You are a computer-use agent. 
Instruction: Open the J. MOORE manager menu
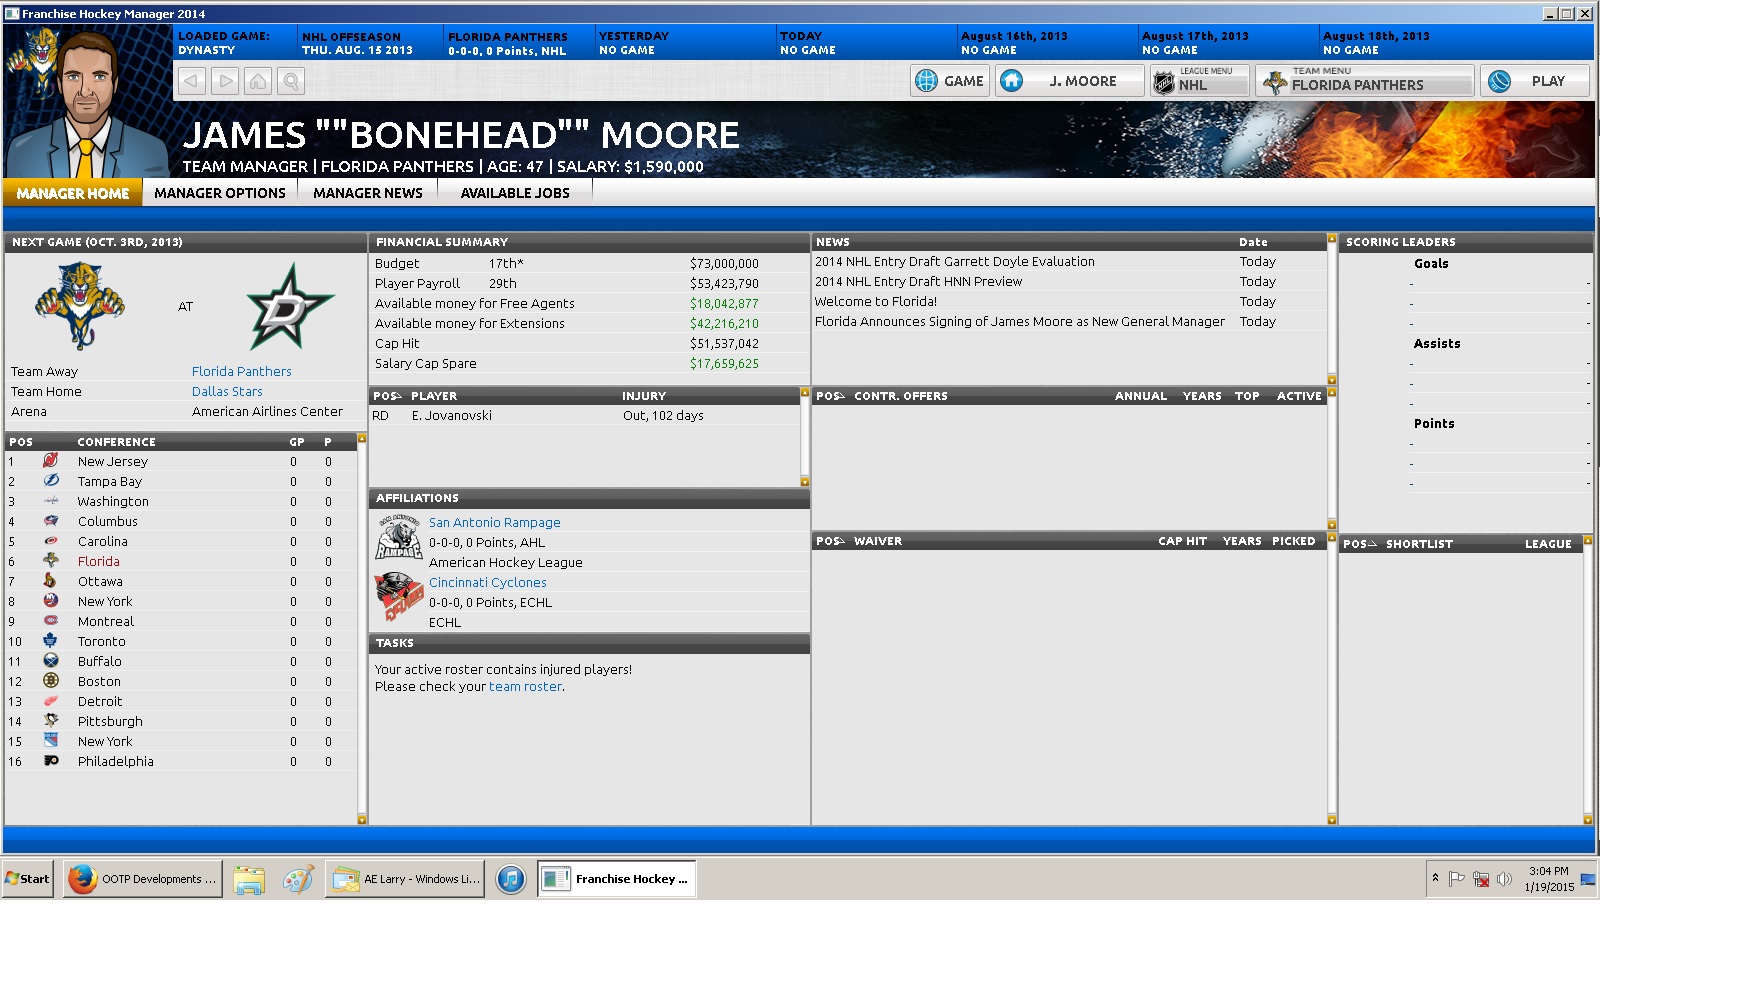[1069, 81]
